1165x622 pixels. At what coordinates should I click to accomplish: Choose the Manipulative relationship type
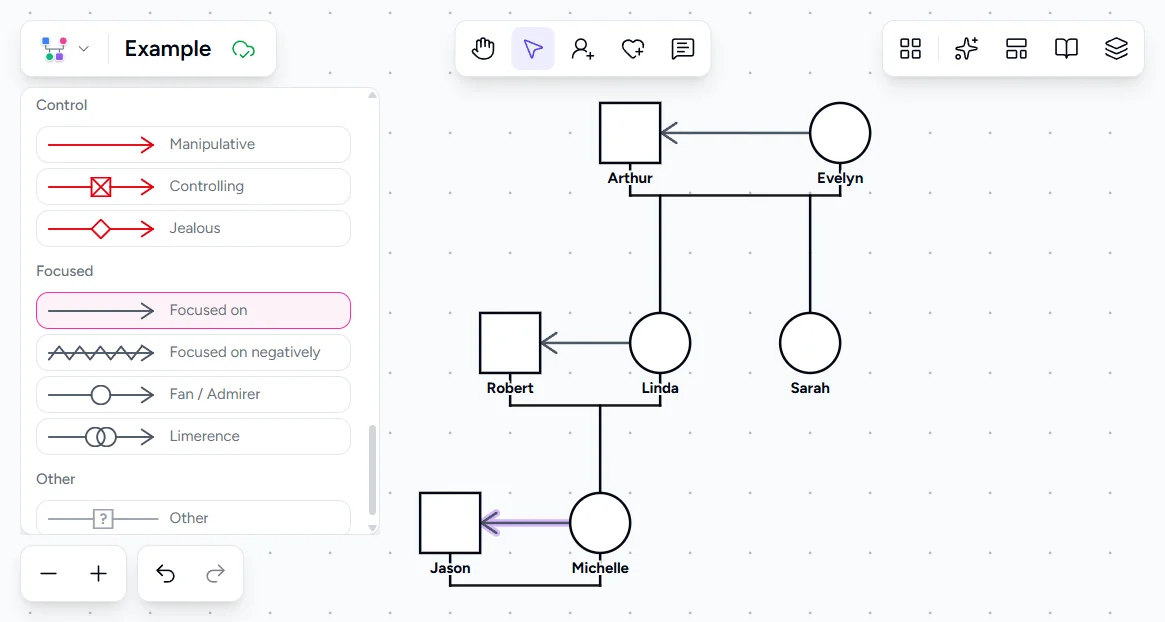193,144
